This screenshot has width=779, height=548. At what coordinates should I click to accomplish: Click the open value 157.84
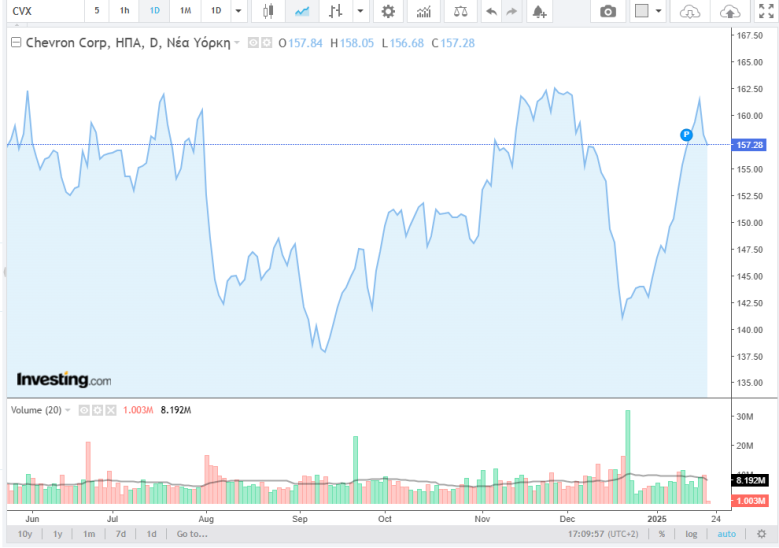(305, 43)
